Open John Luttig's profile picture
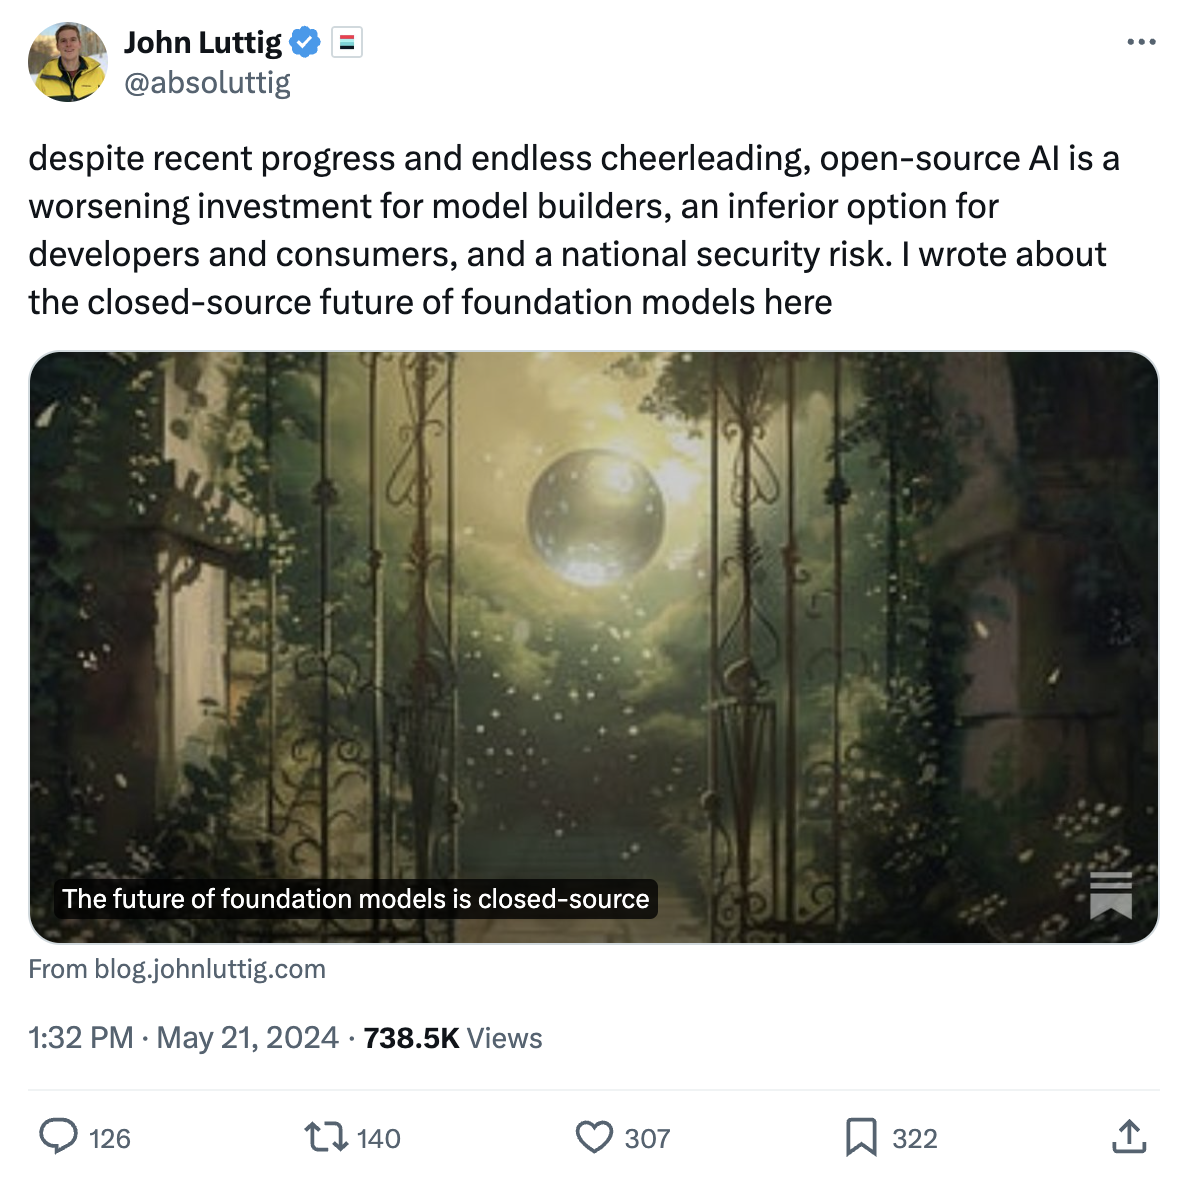 (x=68, y=62)
